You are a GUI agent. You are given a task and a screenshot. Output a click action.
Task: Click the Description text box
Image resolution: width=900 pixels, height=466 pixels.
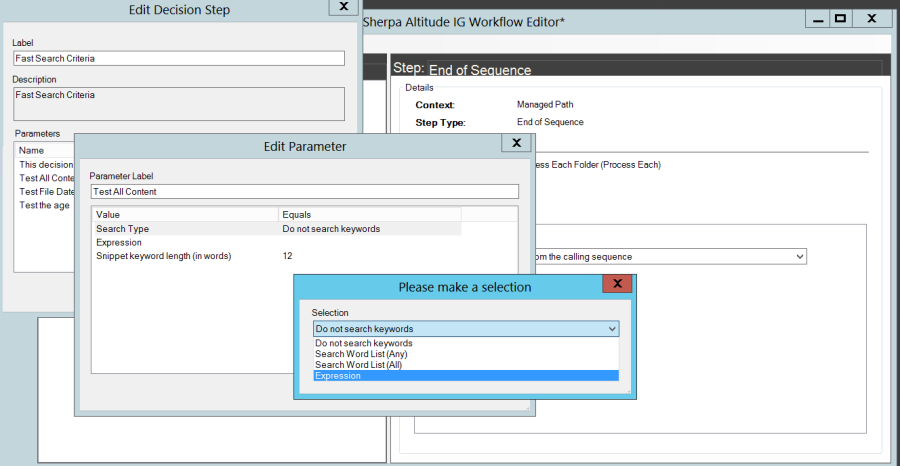pyautogui.click(x=178, y=104)
